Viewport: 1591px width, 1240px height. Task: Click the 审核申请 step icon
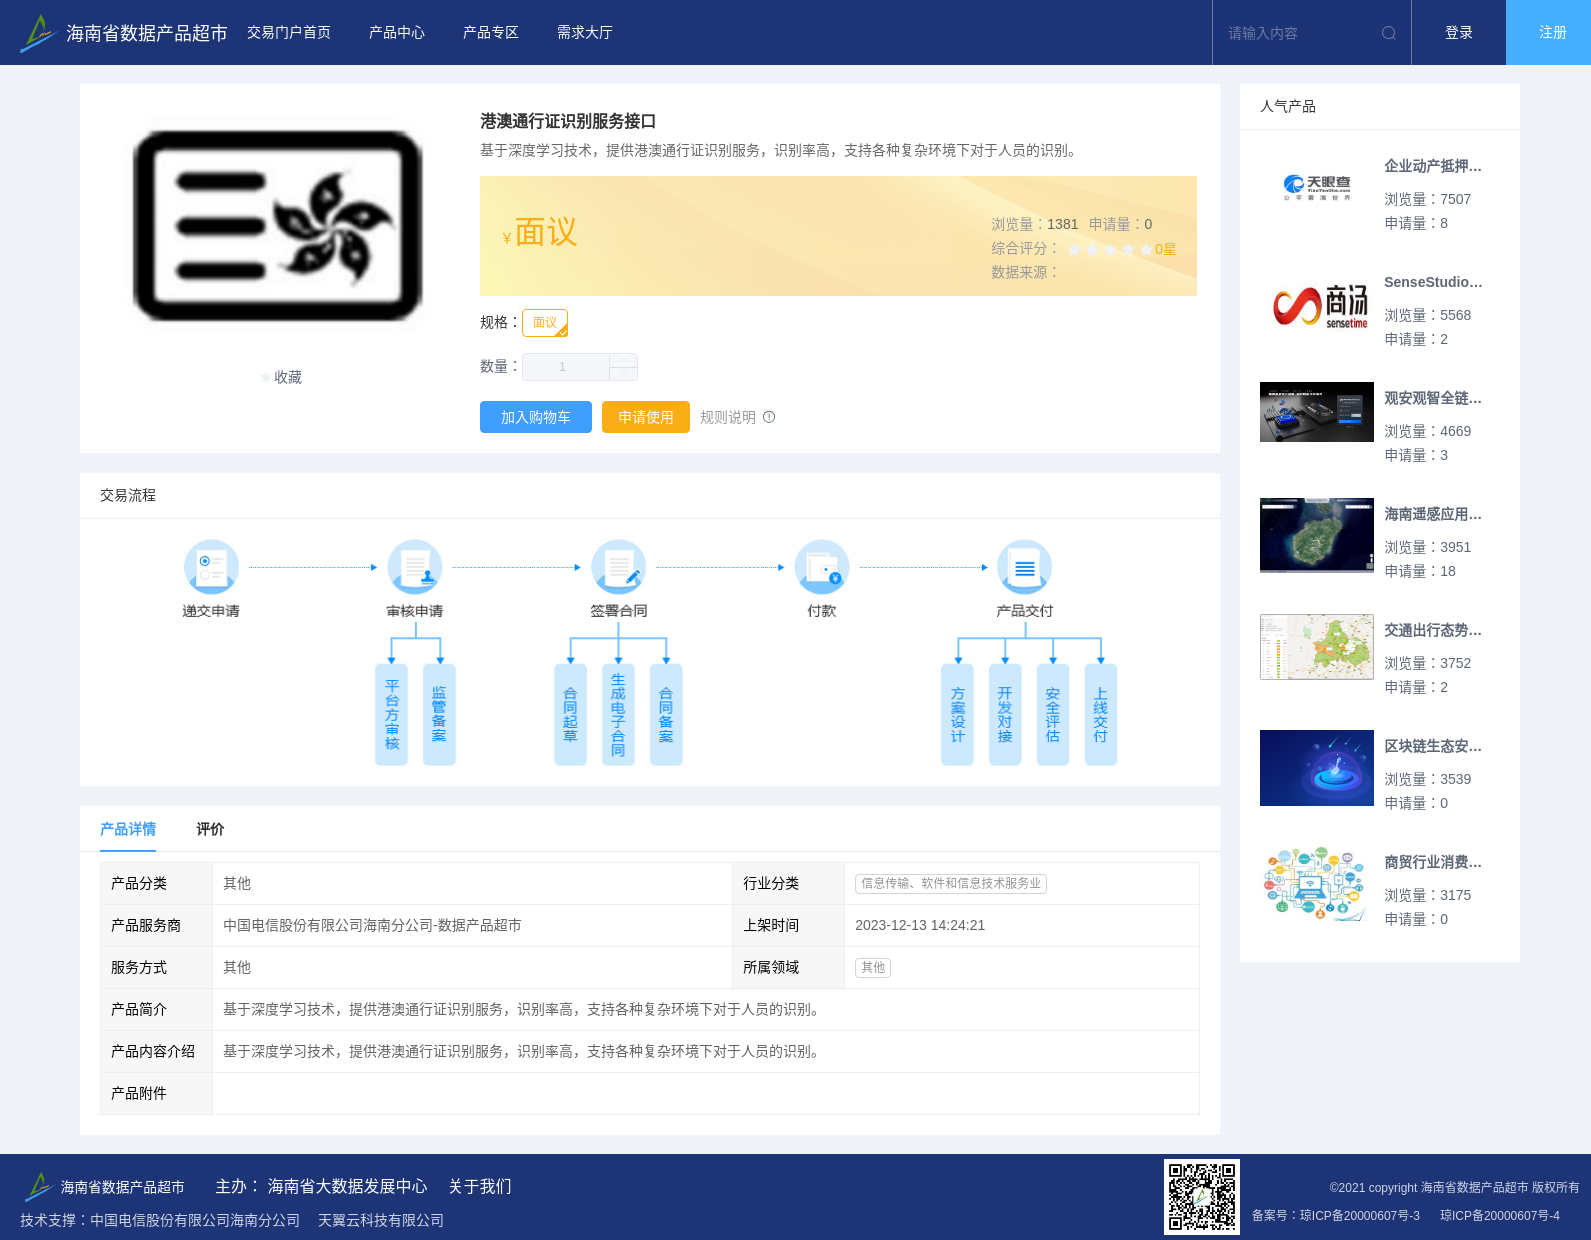point(415,567)
